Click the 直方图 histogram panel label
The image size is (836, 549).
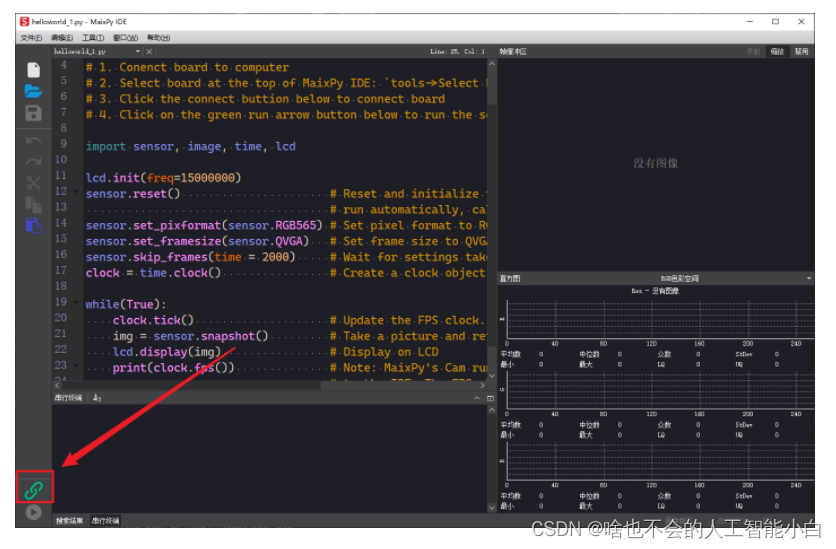click(510, 279)
